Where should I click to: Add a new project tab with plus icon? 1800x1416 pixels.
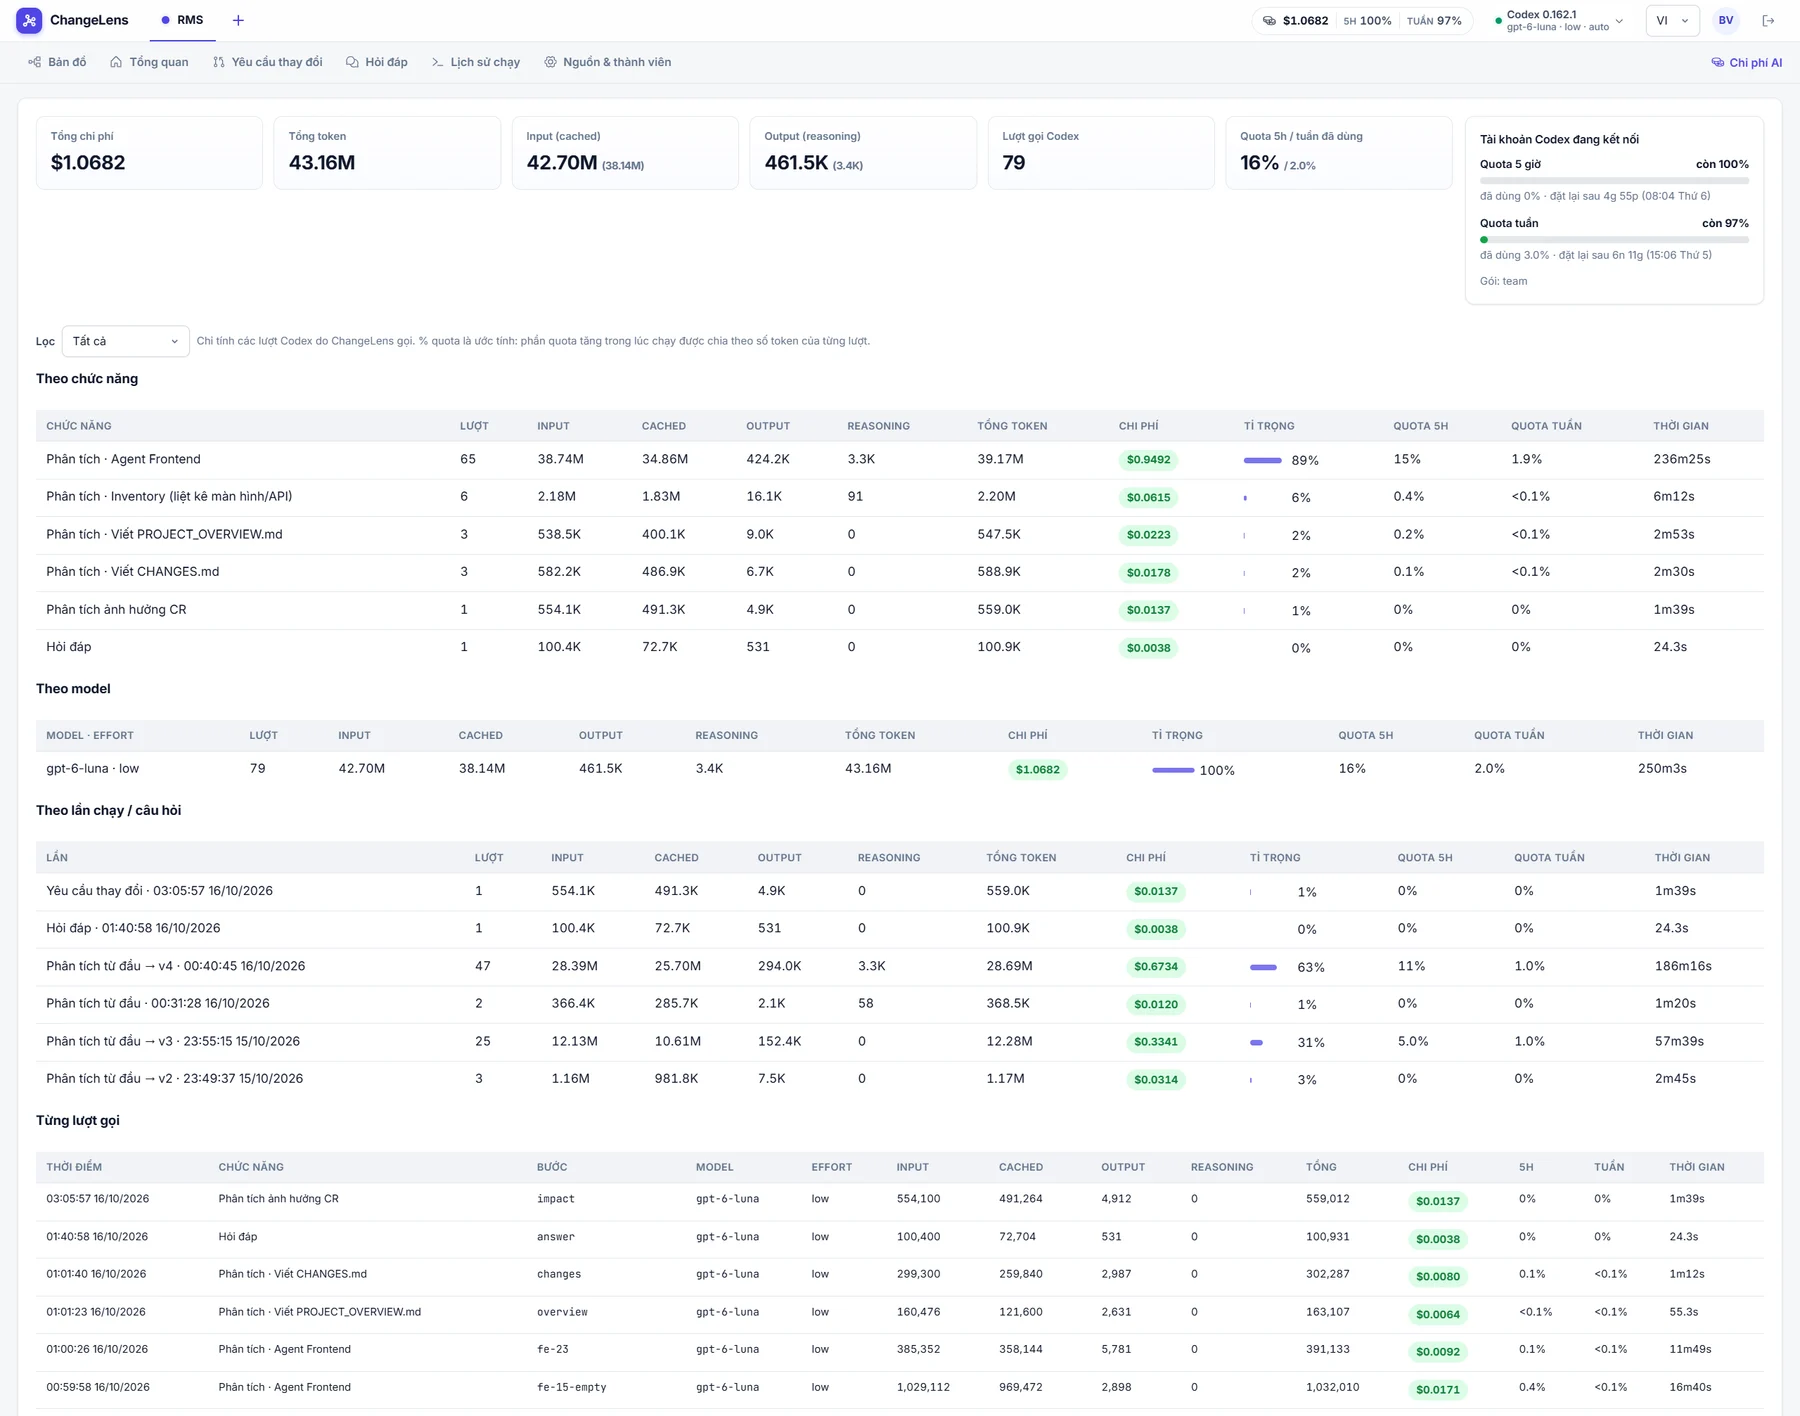pyautogui.click(x=238, y=20)
